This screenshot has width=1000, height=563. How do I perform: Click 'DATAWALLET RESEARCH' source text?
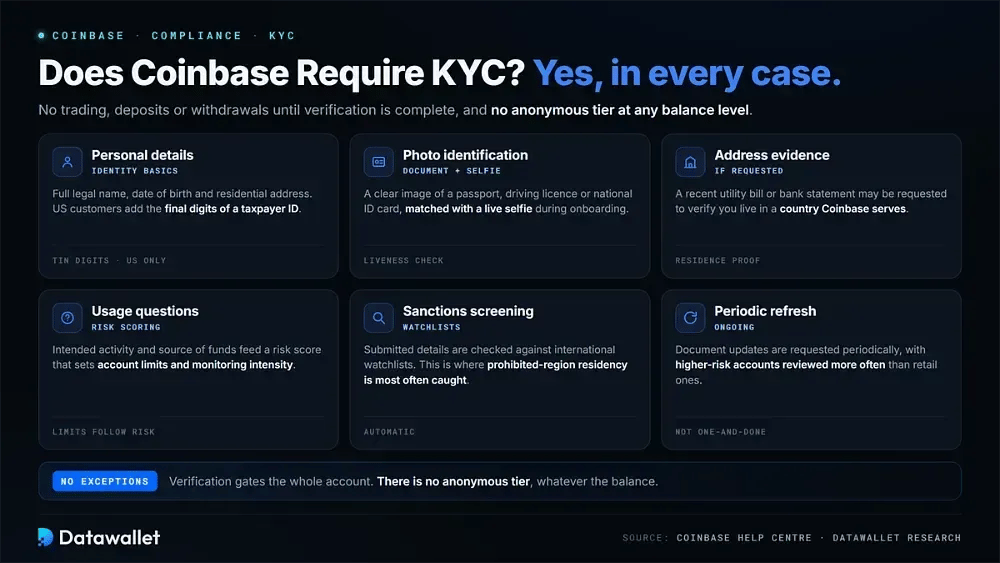897,537
